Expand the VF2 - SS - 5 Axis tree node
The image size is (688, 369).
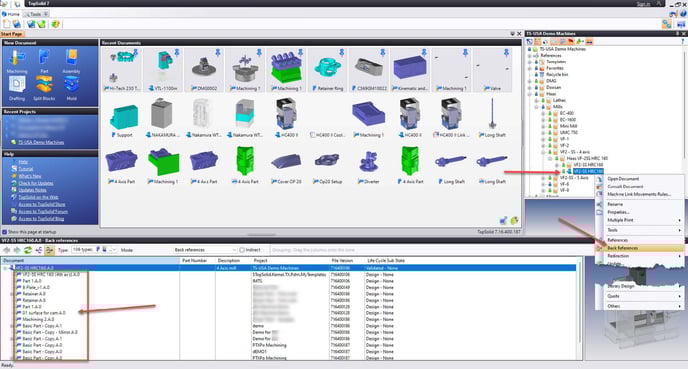543,178
